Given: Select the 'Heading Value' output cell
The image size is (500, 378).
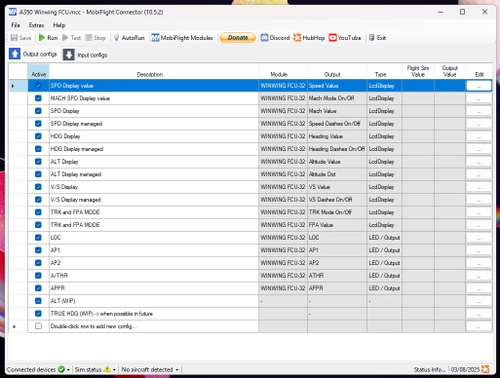Looking at the screenshot, I should tap(337, 136).
